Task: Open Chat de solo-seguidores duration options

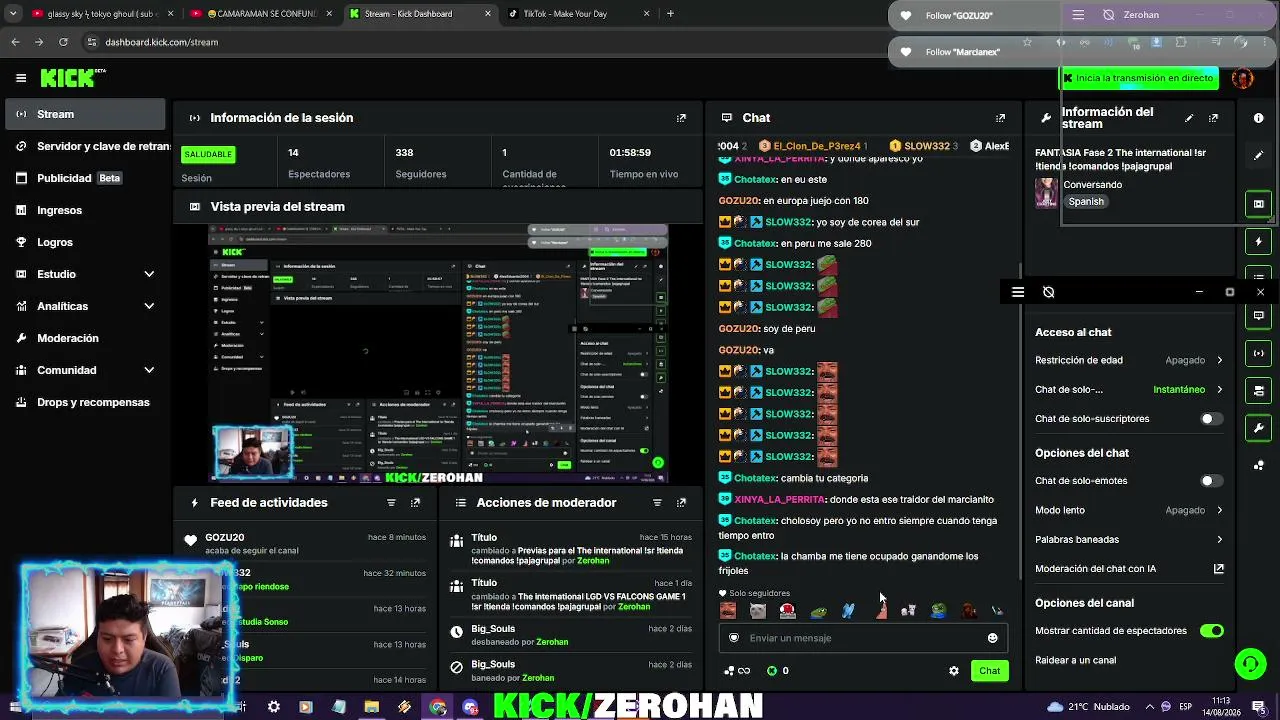Action: point(1129,389)
